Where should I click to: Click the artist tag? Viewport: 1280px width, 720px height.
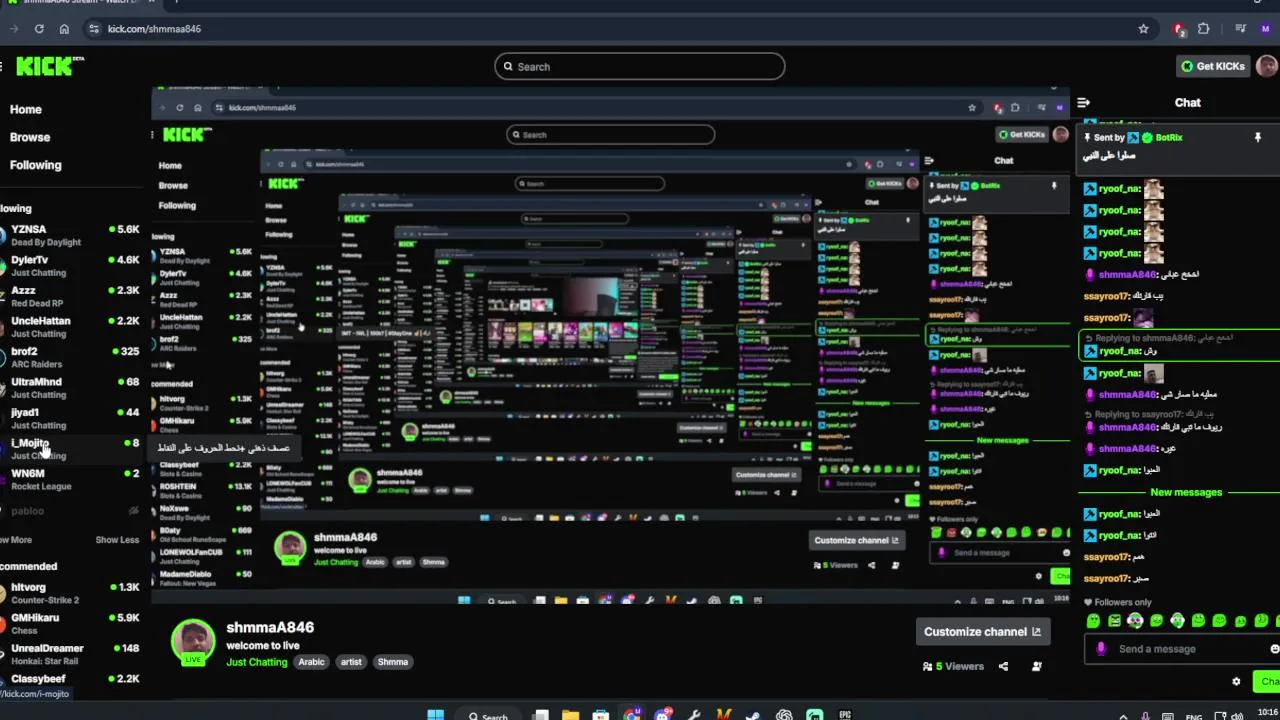click(351, 662)
